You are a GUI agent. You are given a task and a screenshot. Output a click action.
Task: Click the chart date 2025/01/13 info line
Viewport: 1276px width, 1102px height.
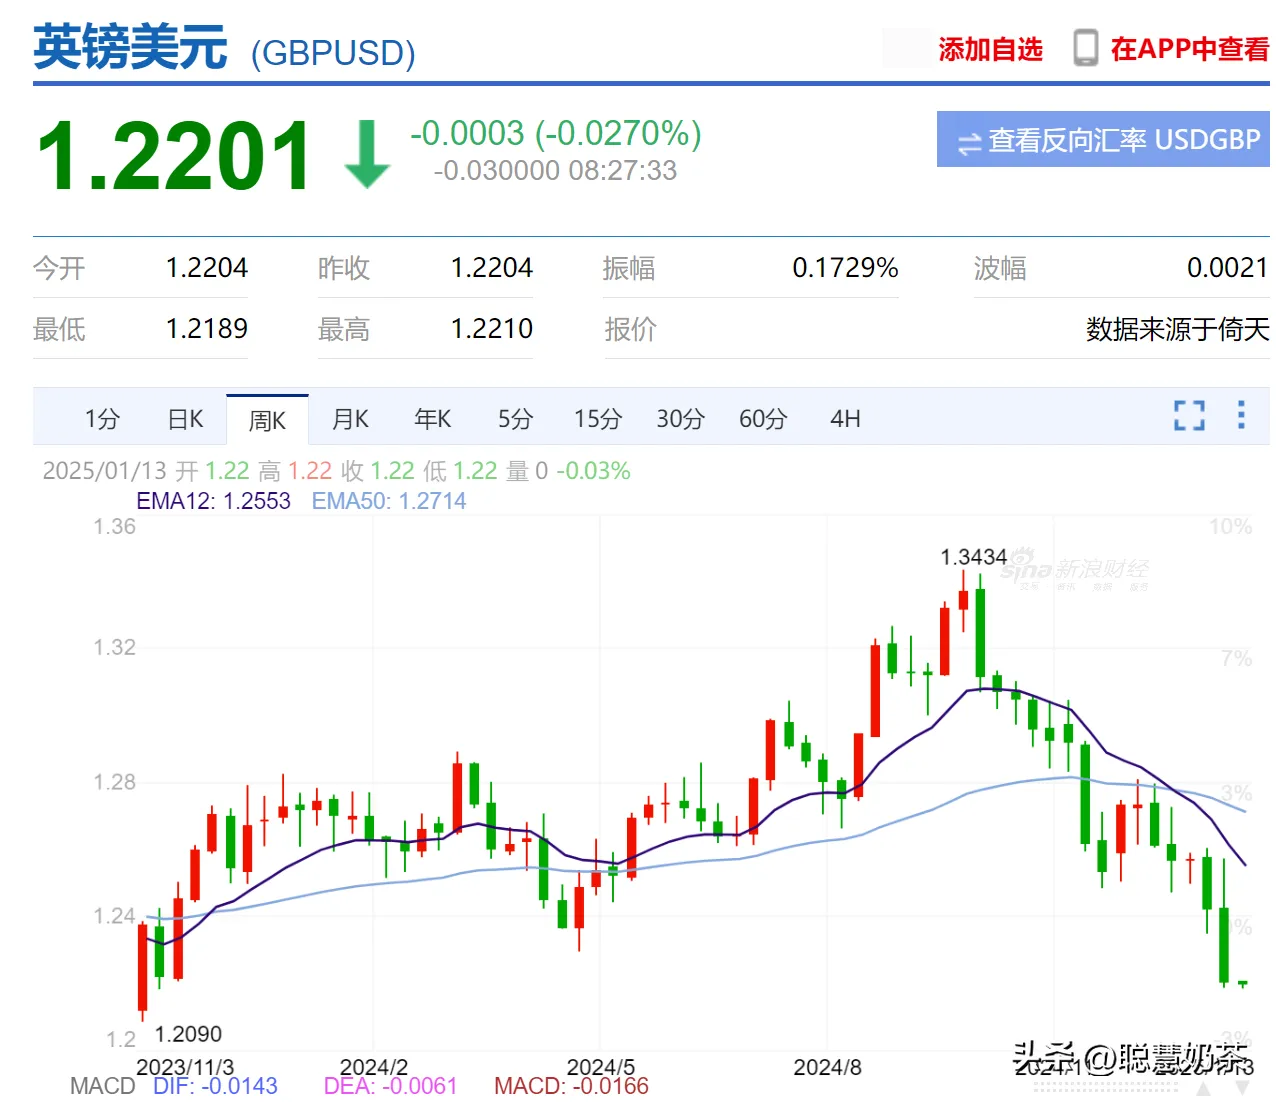point(336,471)
